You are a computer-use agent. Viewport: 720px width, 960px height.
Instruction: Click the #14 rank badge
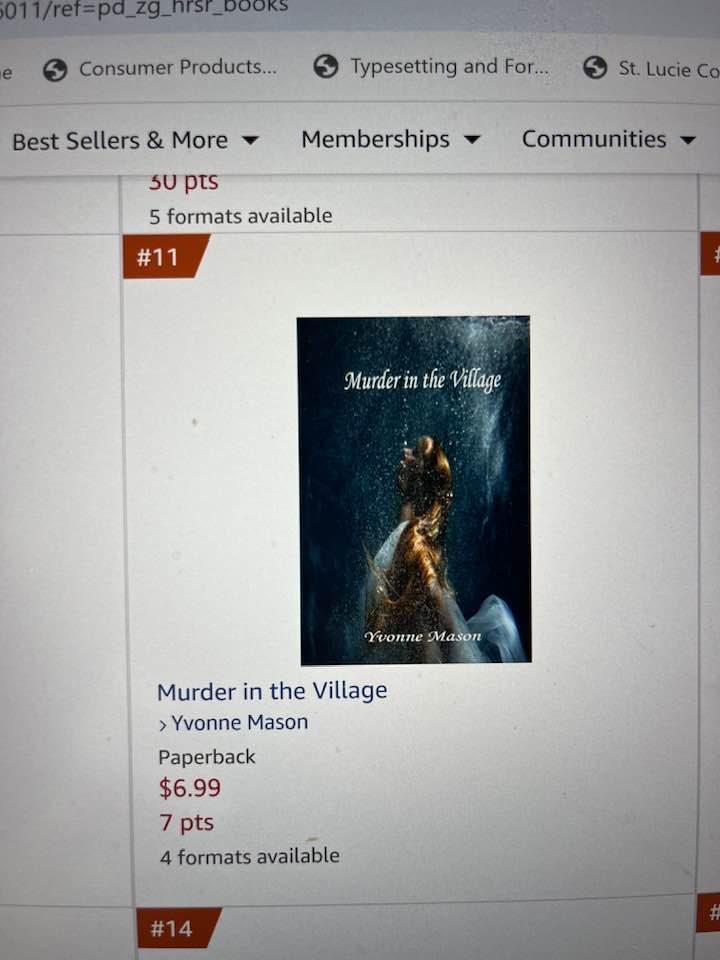[x=178, y=928]
